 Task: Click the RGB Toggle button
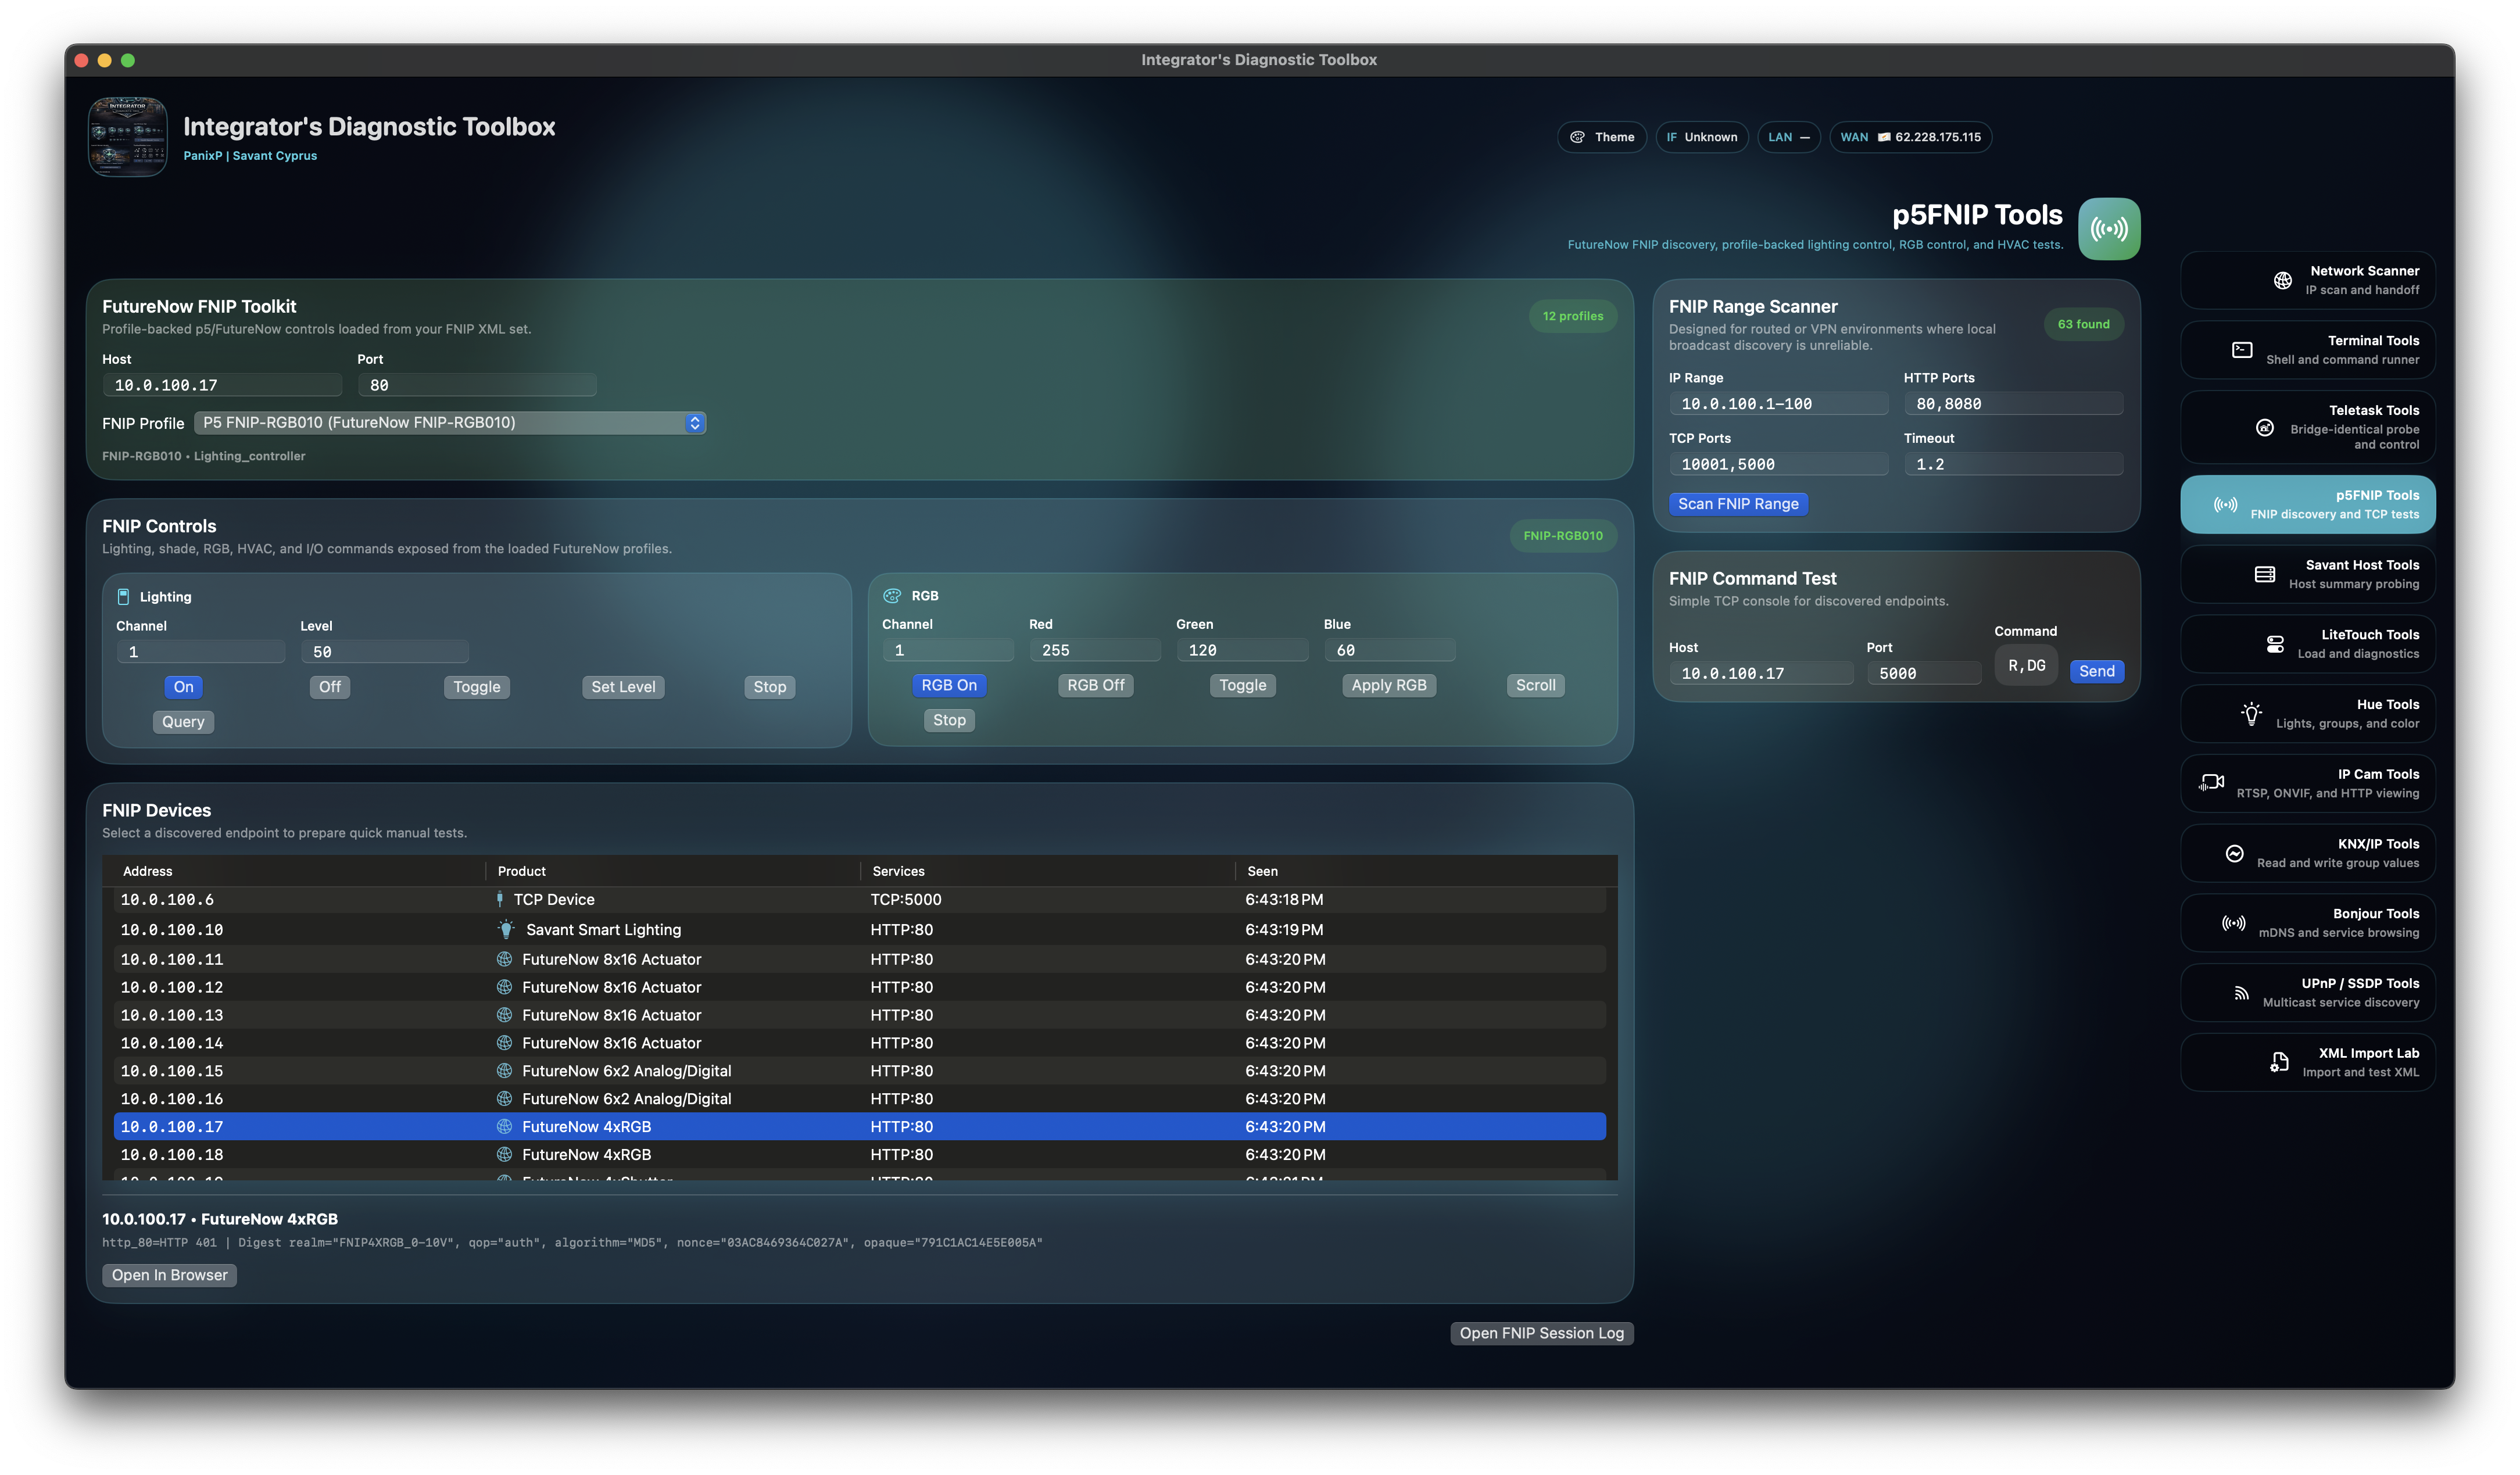tap(1242, 685)
